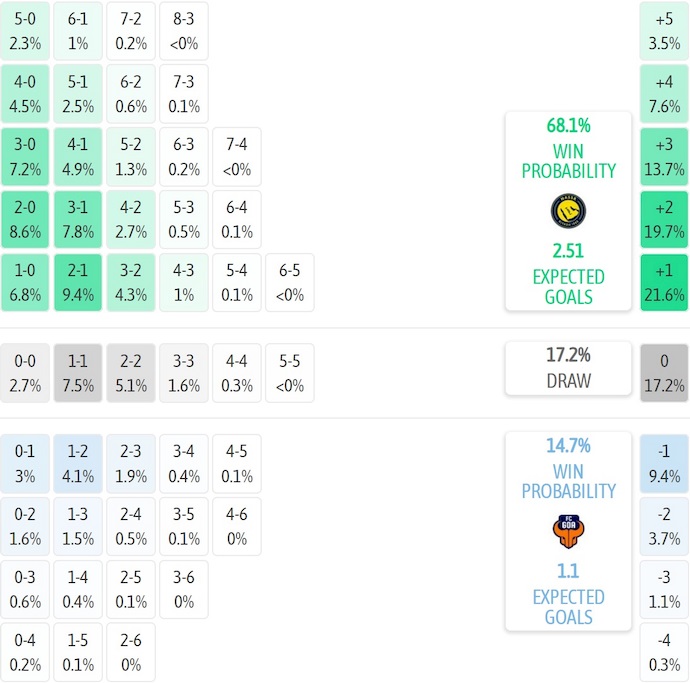
Task: Click the 1.1 expected goals value
Action: coord(568,571)
